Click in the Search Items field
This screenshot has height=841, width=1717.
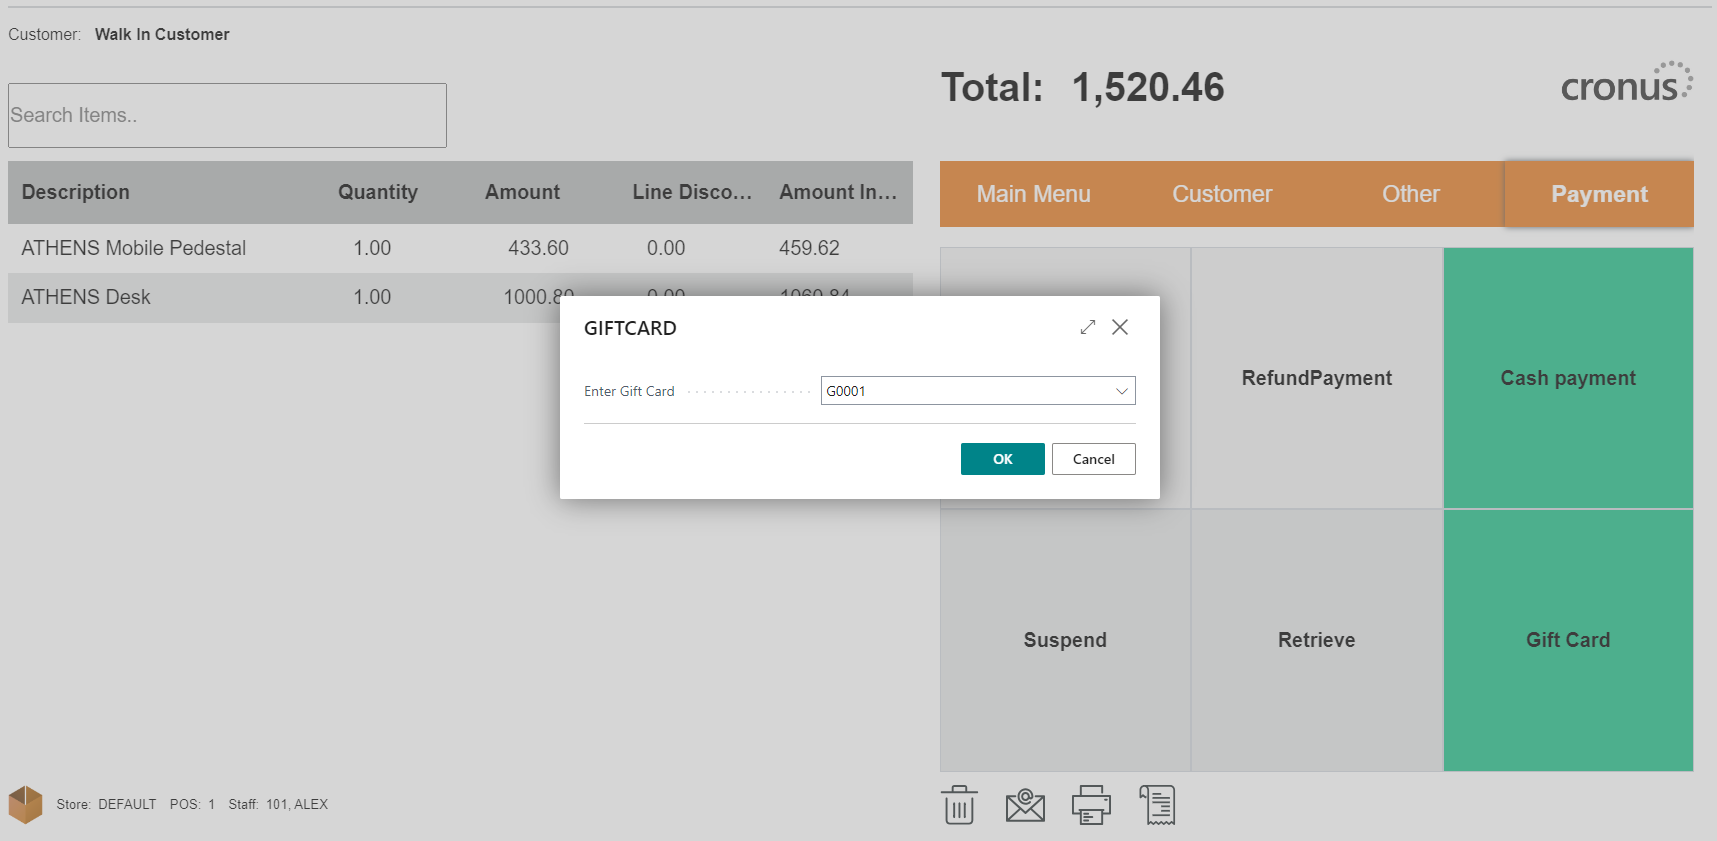point(227,116)
